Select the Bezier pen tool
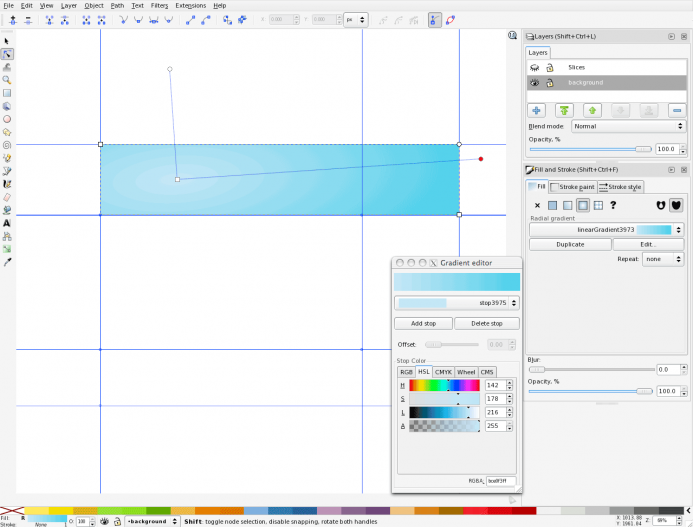This screenshot has width=693, height=527. click(x=7, y=171)
